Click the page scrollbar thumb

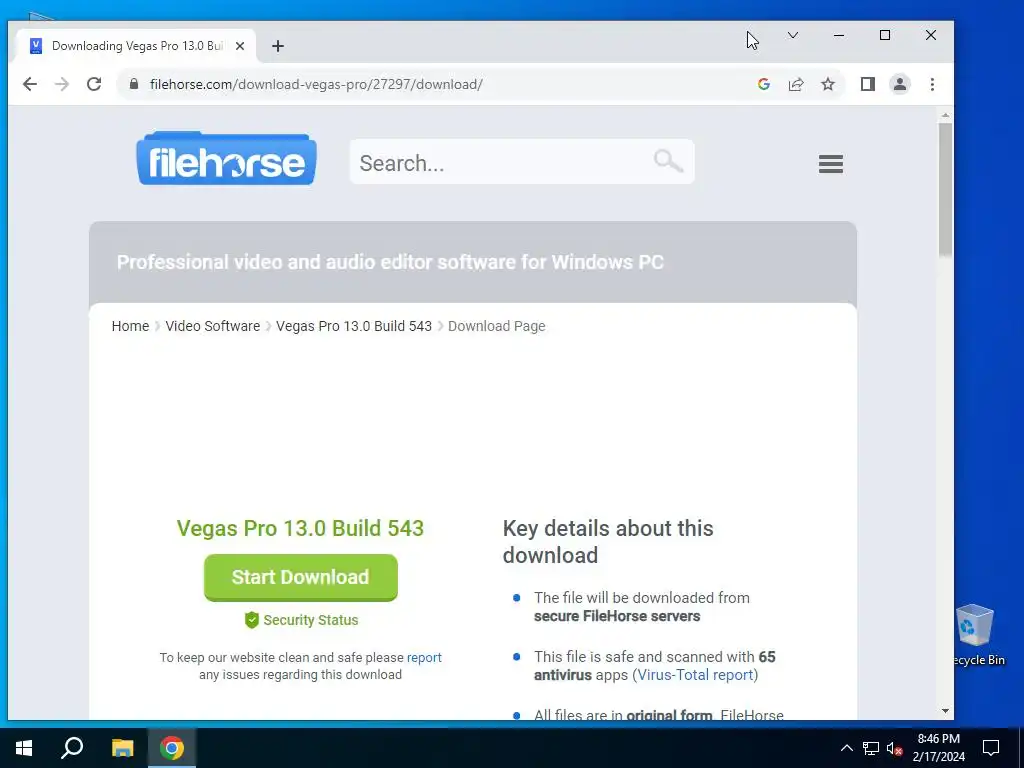pyautogui.click(x=945, y=189)
